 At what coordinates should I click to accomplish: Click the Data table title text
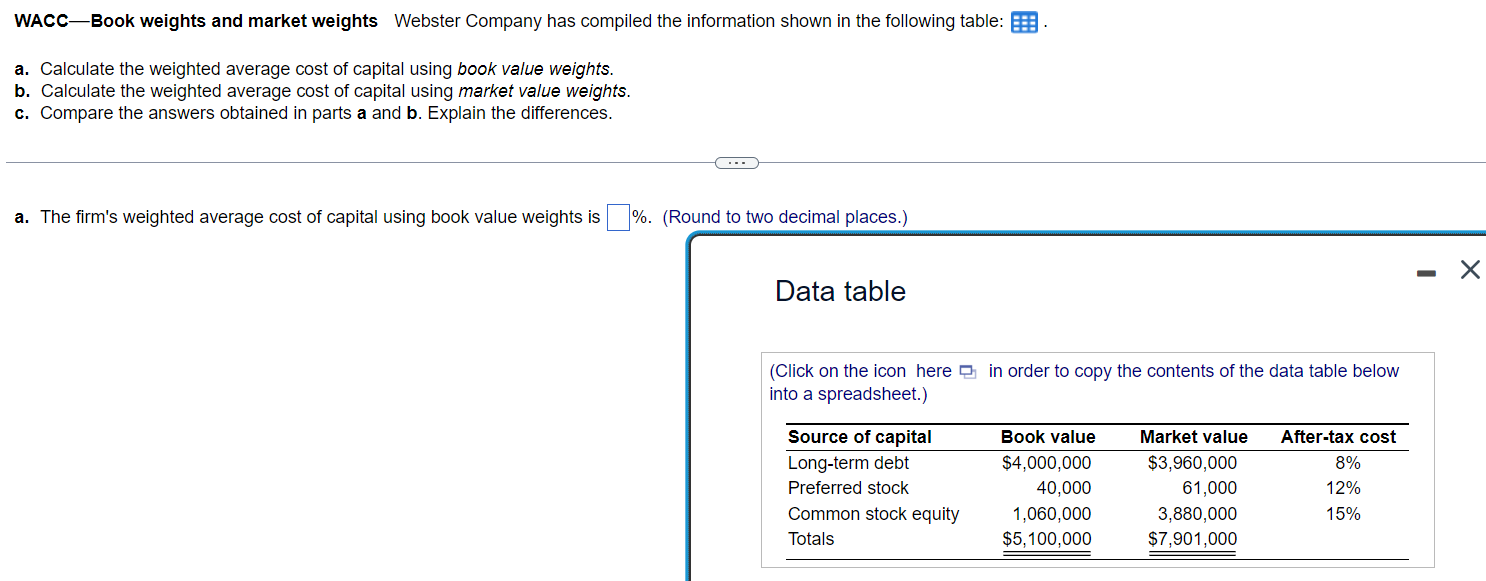(839, 291)
